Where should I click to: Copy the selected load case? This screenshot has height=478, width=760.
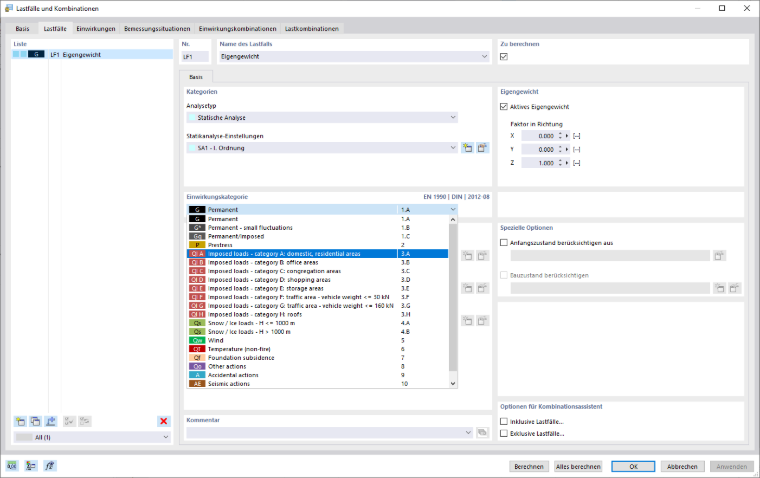click(35, 421)
